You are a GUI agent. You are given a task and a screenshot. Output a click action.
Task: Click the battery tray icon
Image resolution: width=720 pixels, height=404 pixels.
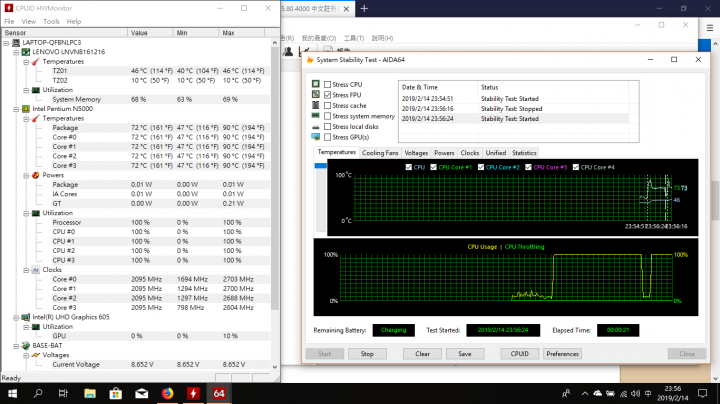tap(610, 393)
